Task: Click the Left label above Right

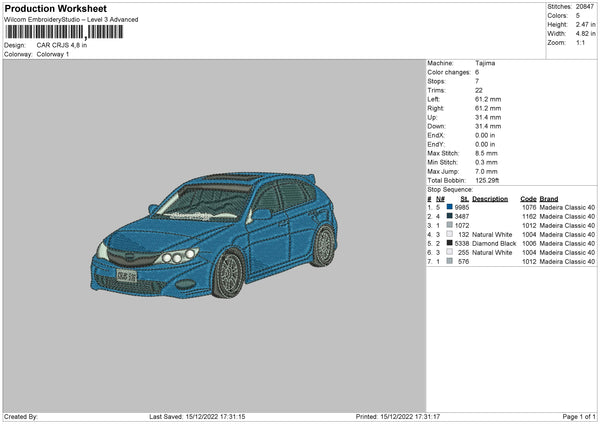Action: point(433,99)
